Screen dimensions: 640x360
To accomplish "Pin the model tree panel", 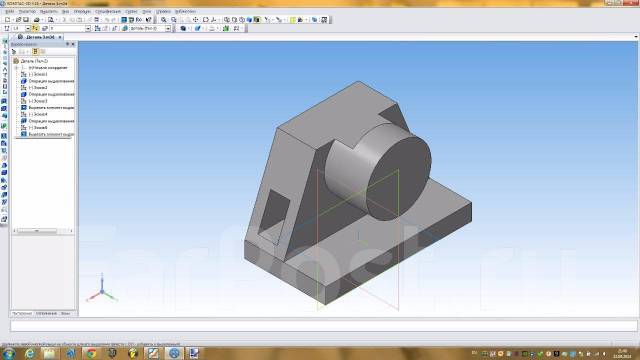I will coord(68,44).
